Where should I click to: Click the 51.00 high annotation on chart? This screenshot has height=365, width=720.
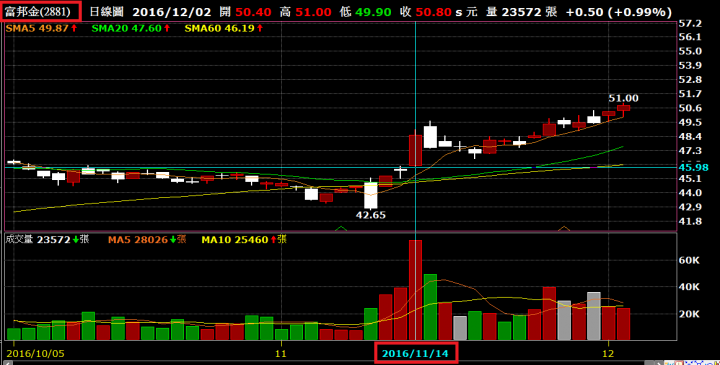tap(623, 98)
